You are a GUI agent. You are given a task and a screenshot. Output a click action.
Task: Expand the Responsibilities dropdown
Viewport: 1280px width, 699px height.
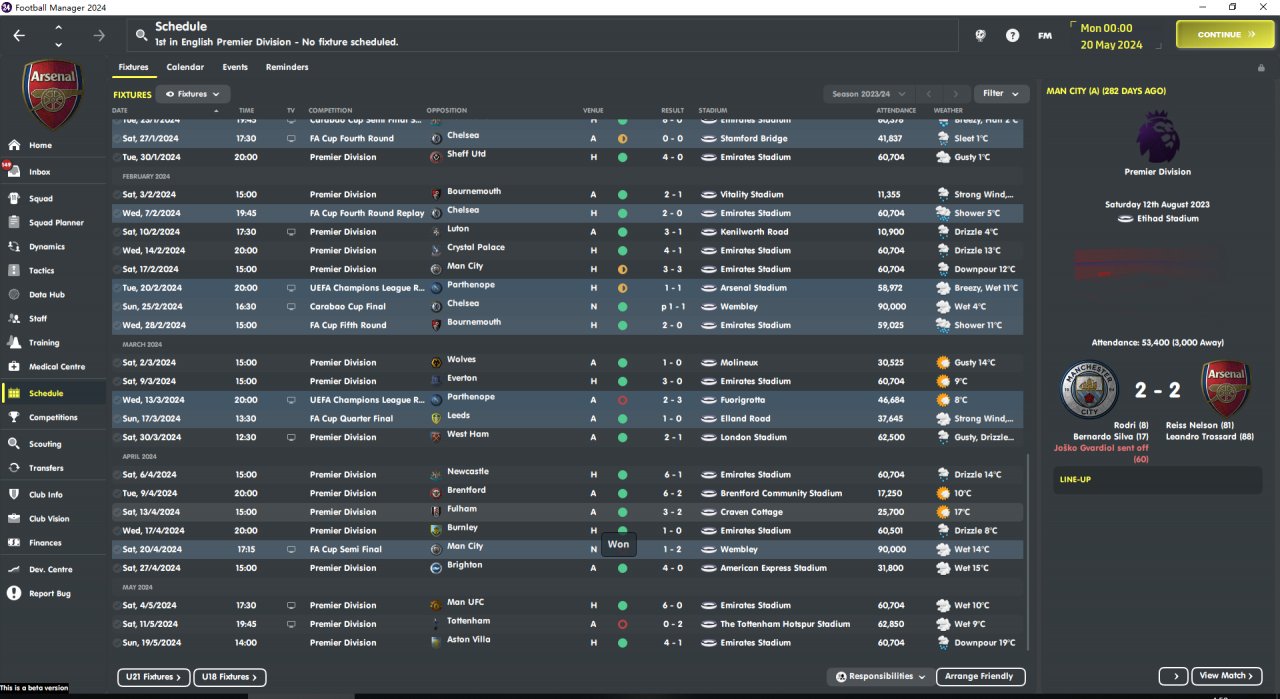tap(881, 677)
